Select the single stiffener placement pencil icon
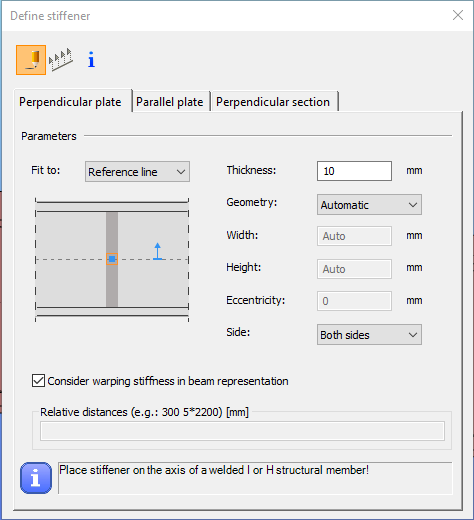Image resolution: width=474 pixels, height=520 pixels. tap(31, 60)
